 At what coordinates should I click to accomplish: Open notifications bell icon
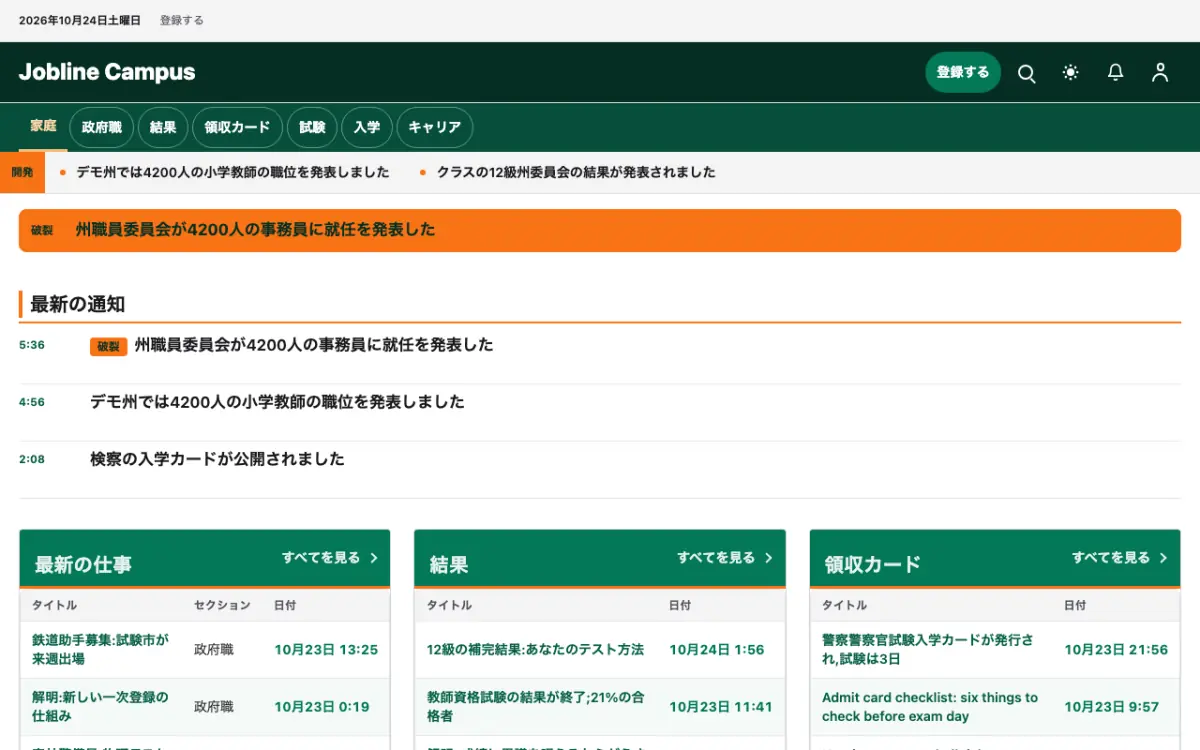[1115, 73]
